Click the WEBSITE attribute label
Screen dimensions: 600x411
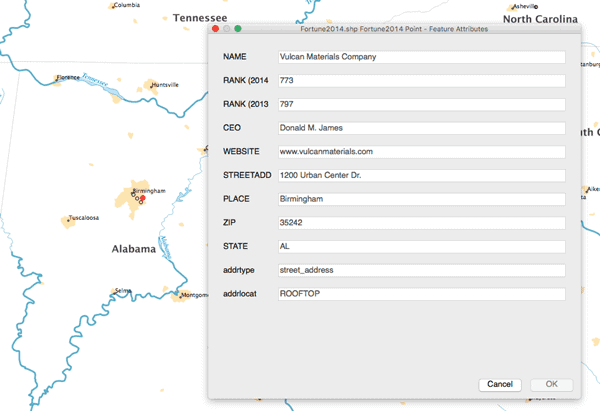pos(241,152)
